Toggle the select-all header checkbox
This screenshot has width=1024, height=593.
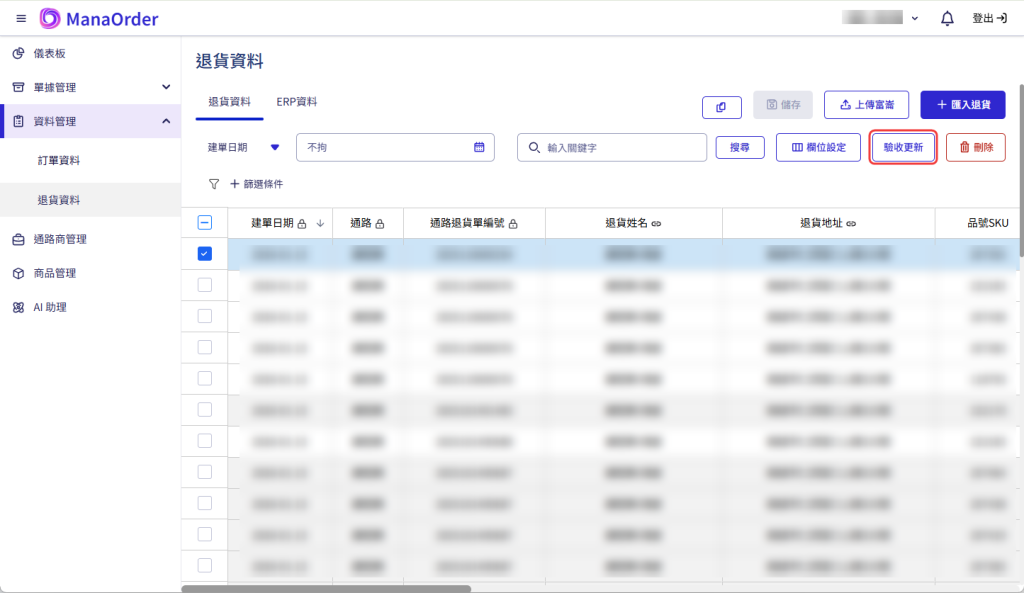point(204,223)
